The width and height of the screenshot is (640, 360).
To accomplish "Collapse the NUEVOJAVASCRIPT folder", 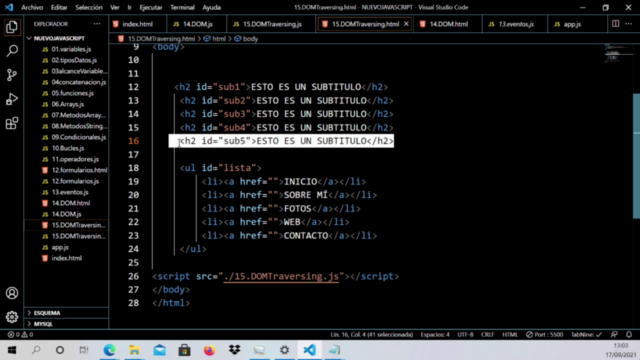I will [59, 38].
